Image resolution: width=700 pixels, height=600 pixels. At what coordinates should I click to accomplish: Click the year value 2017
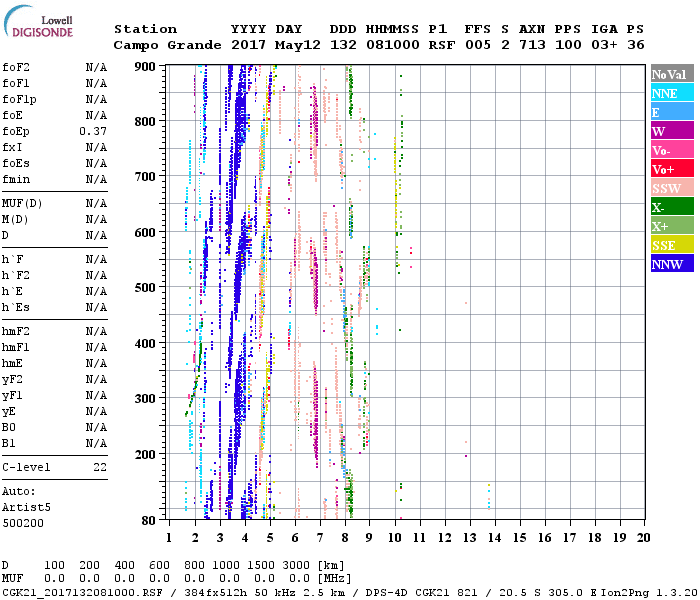pos(248,45)
